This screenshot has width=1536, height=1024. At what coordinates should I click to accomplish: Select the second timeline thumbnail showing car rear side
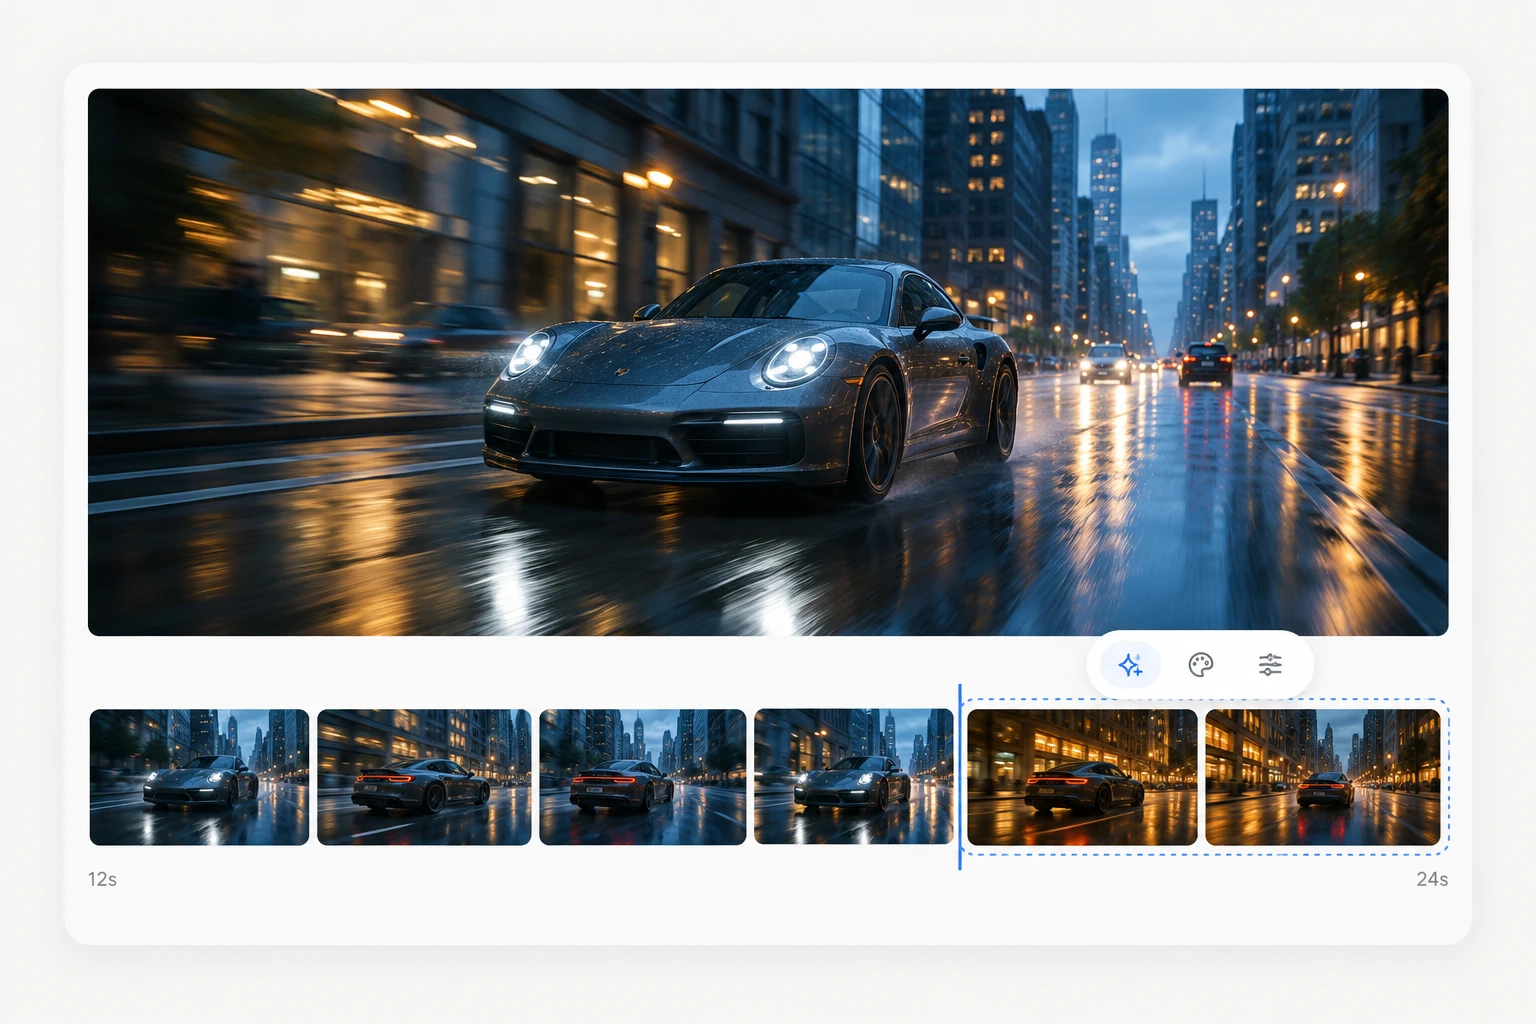pos(424,777)
